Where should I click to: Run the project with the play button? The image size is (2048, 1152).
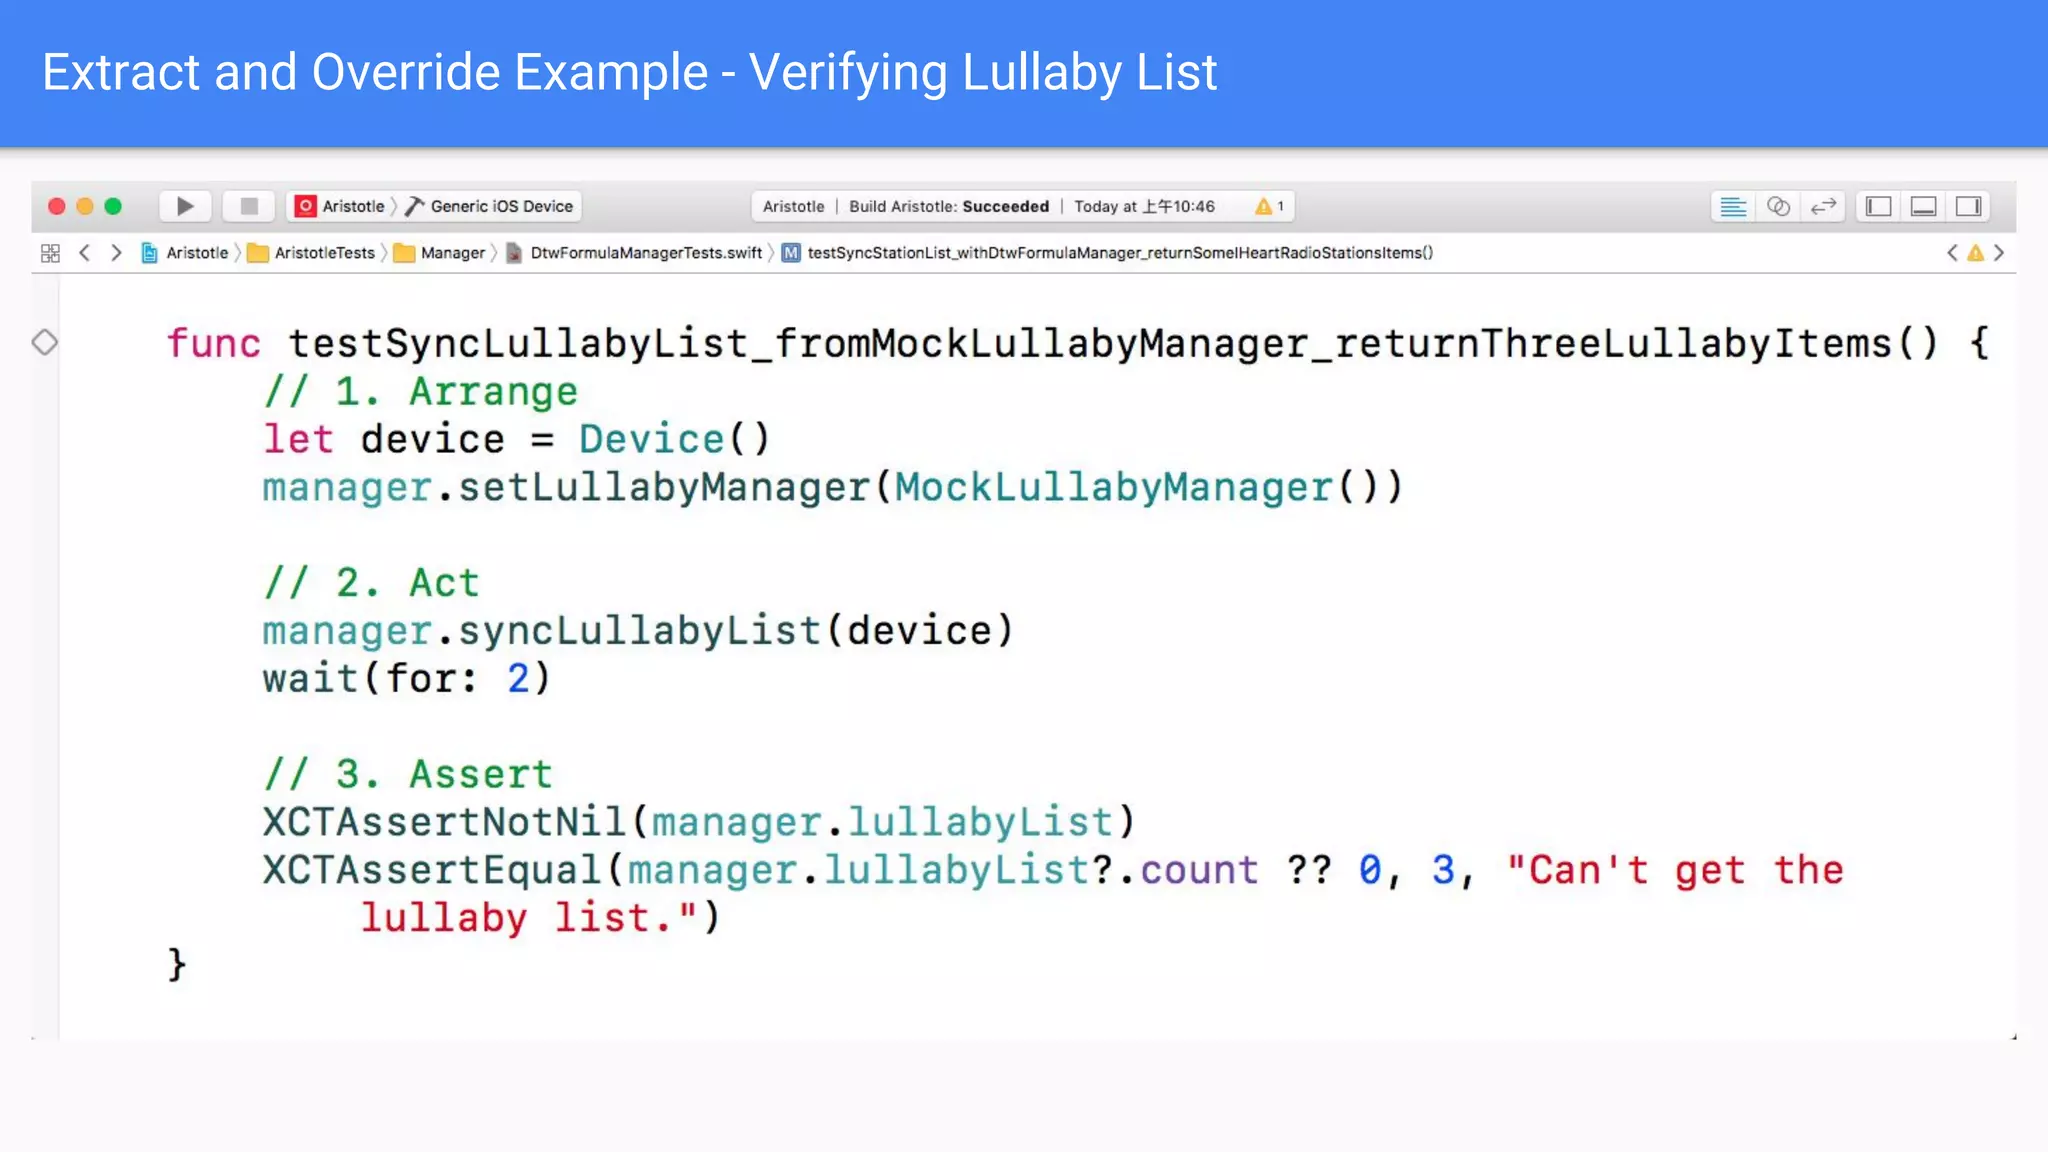tap(185, 206)
